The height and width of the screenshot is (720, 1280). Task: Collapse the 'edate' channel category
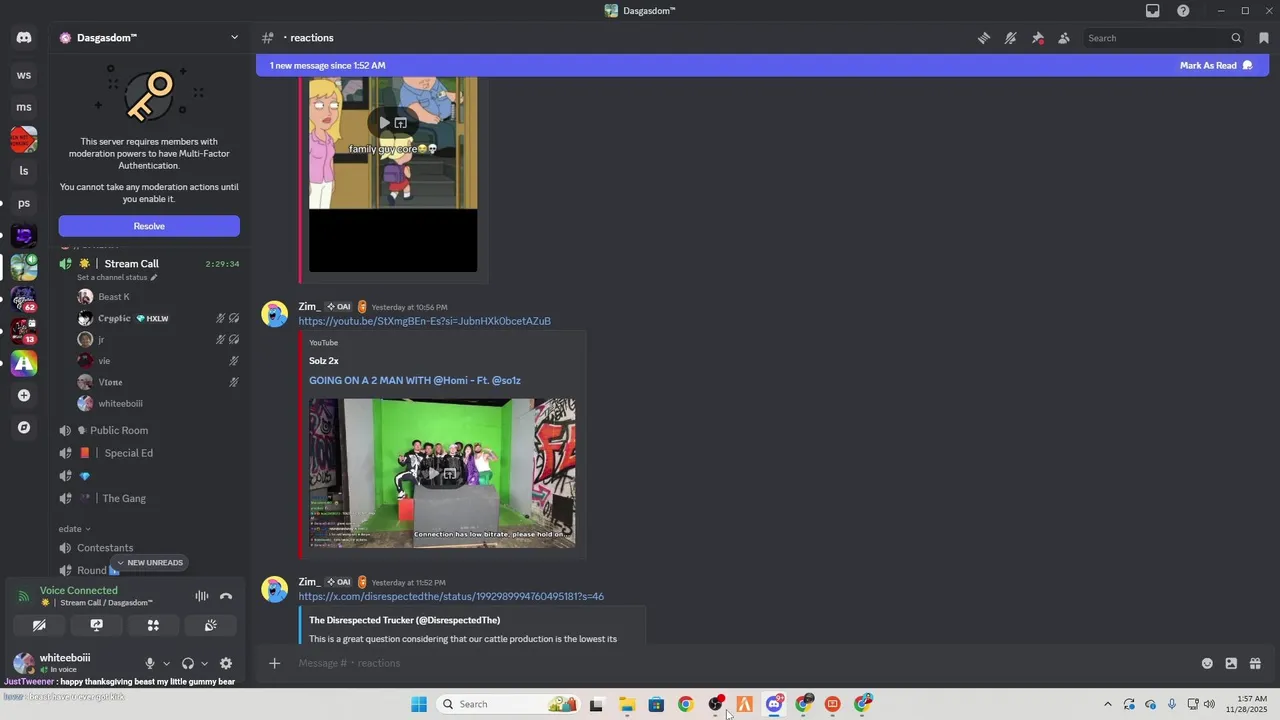click(74, 529)
